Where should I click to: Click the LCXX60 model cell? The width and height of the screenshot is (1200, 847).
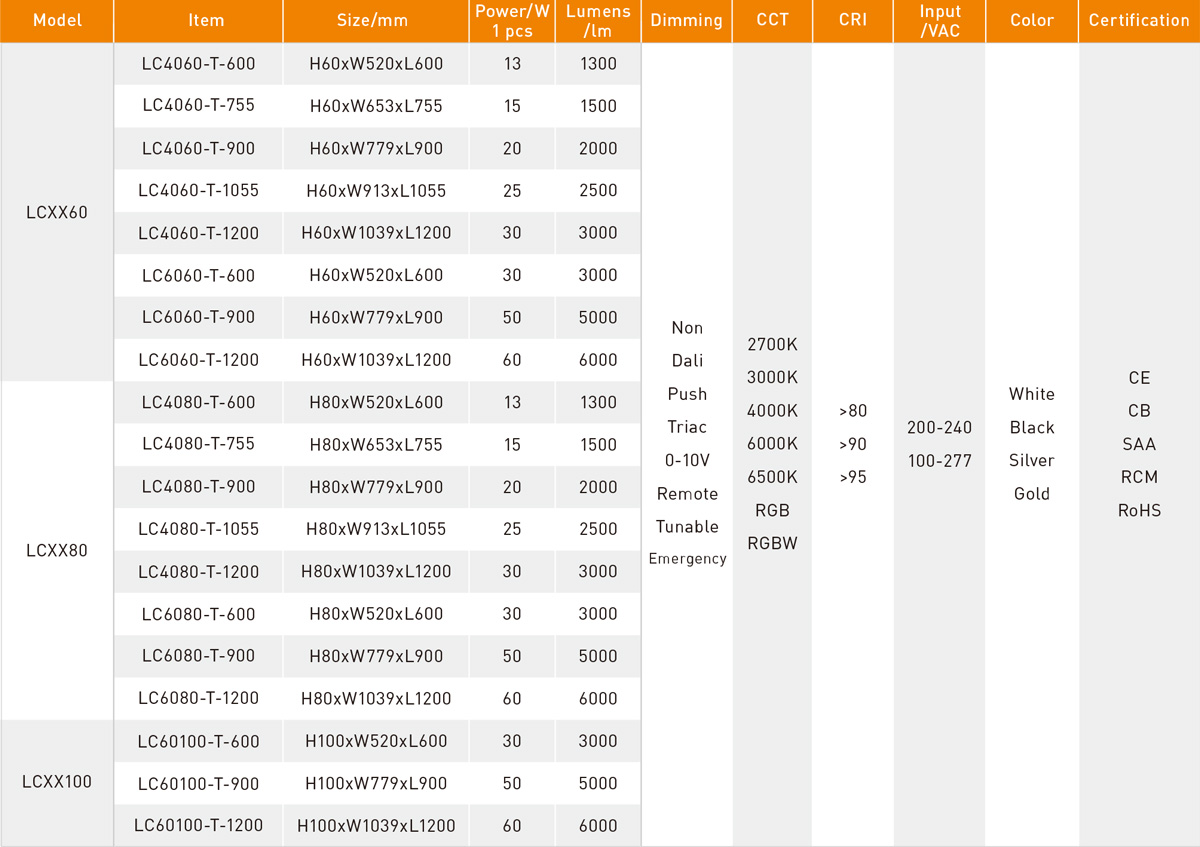(57, 212)
